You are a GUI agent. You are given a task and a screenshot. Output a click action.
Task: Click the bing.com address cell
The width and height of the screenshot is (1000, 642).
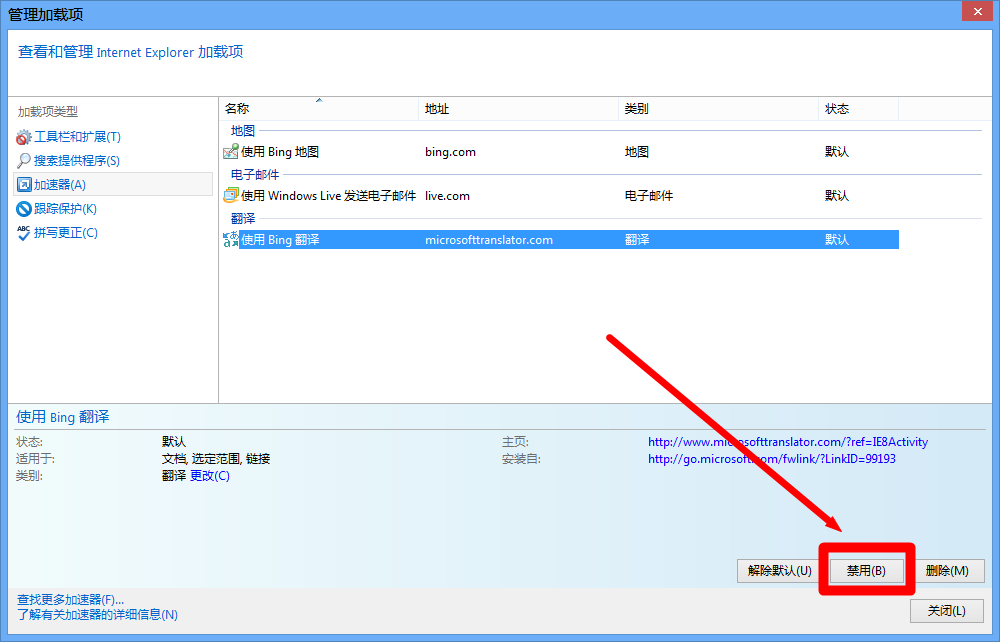point(450,152)
